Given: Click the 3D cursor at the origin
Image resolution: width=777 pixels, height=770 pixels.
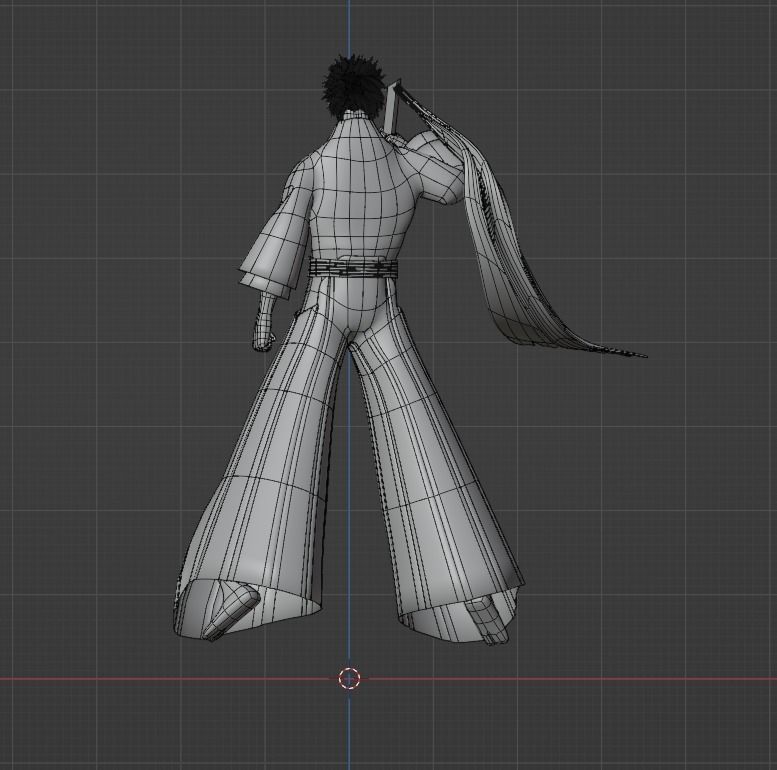Looking at the screenshot, I should tap(349, 678).
